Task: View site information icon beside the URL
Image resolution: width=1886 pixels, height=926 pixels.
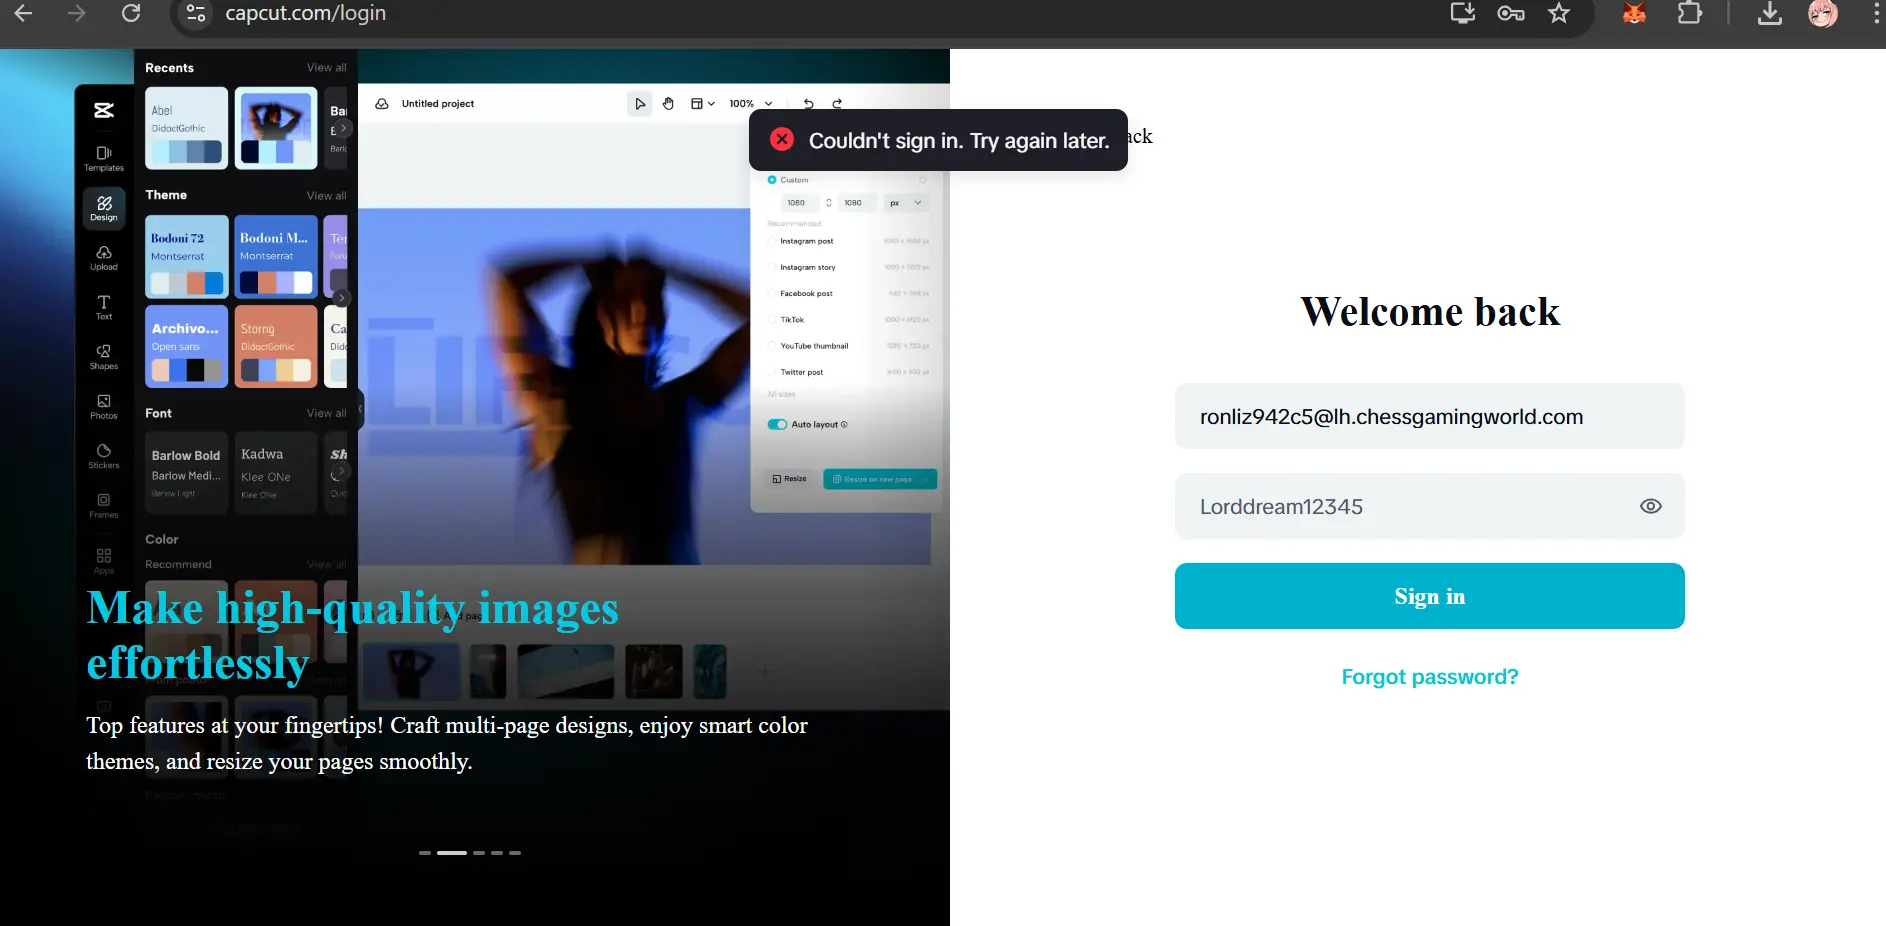Action: pos(196,13)
